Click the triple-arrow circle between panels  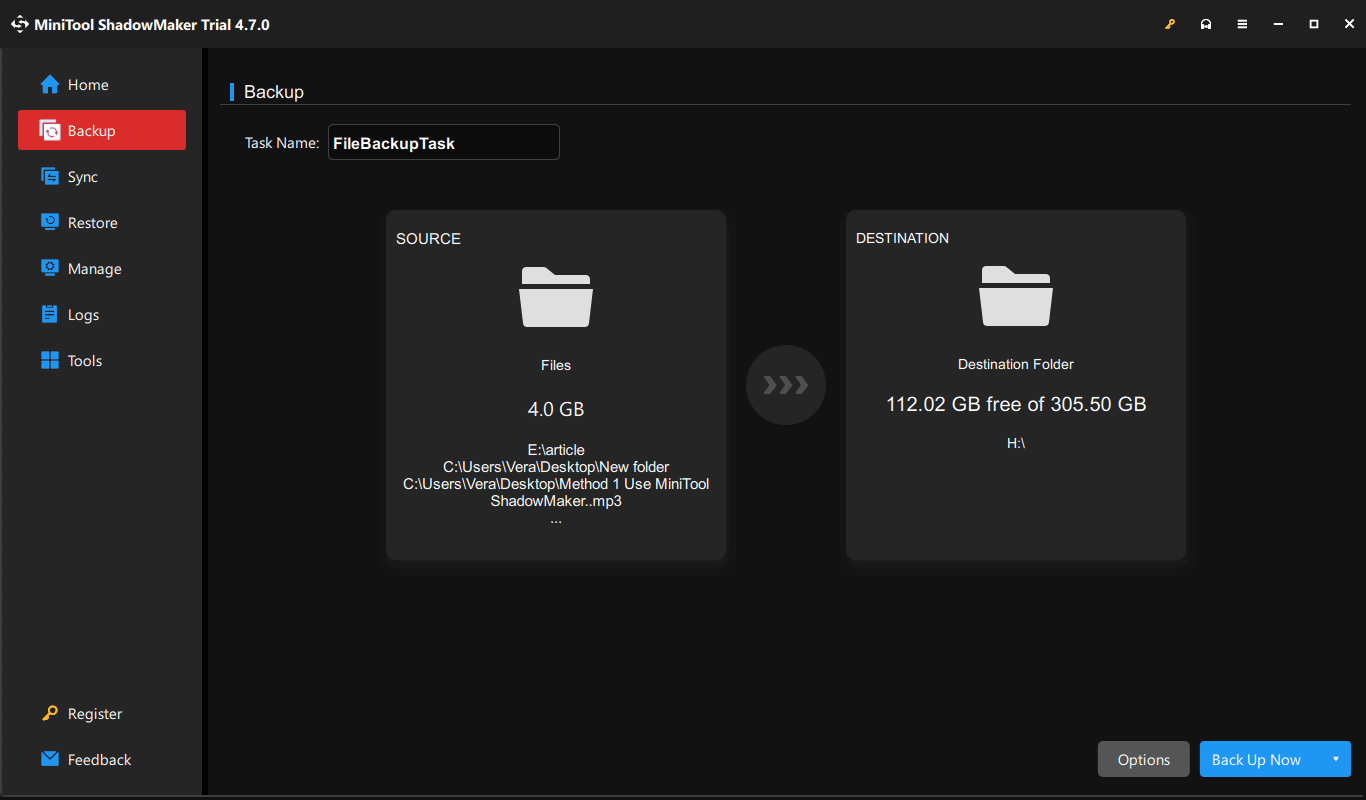786,385
